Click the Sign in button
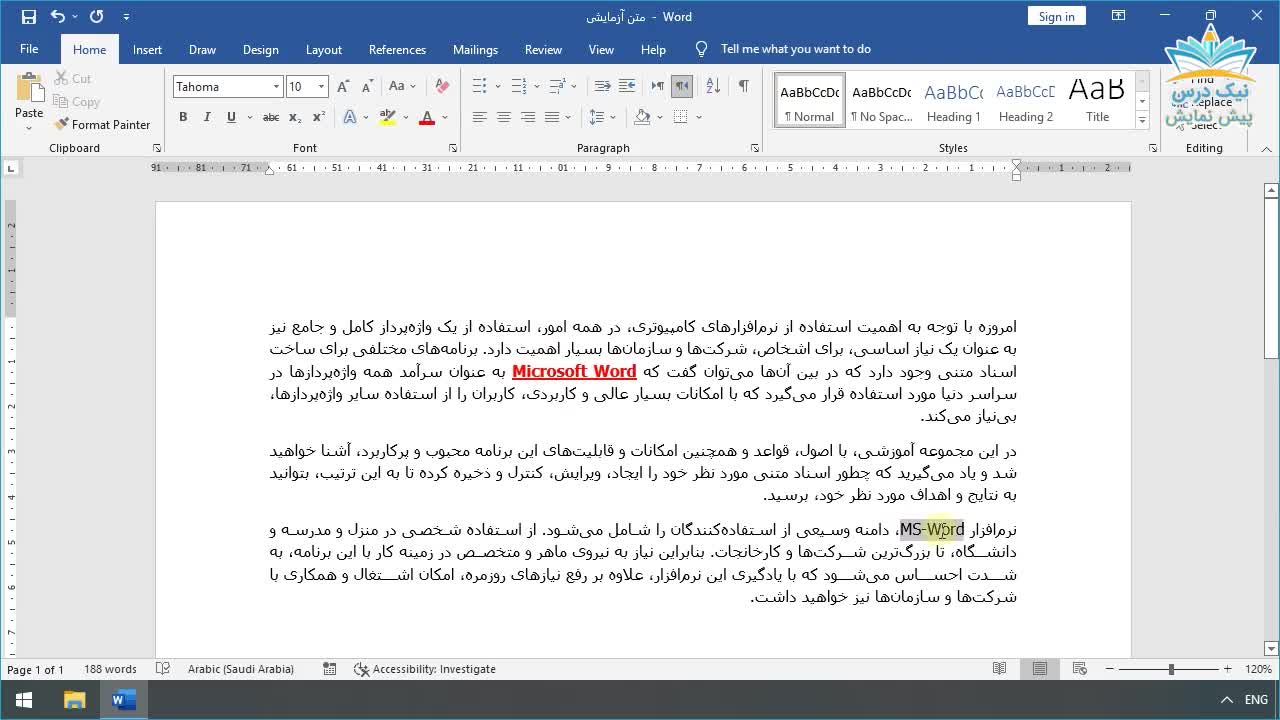The height and width of the screenshot is (720, 1280). (x=1056, y=16)
